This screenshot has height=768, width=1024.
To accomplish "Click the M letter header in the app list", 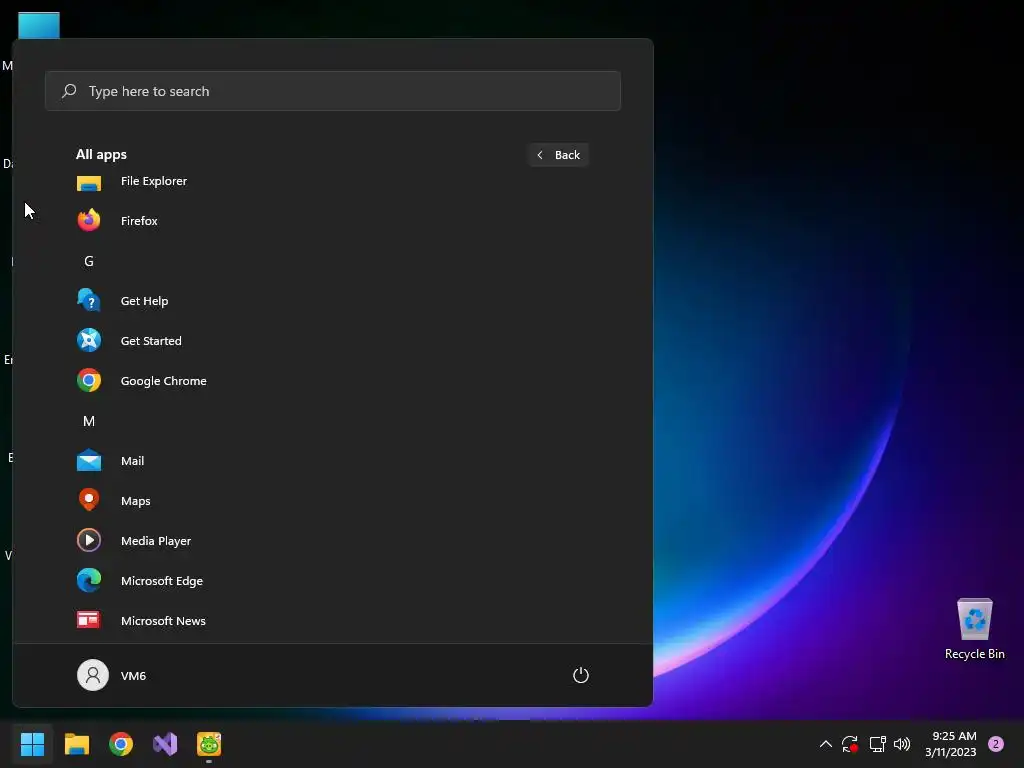I will pyautogui.click(x=89, y=421).
